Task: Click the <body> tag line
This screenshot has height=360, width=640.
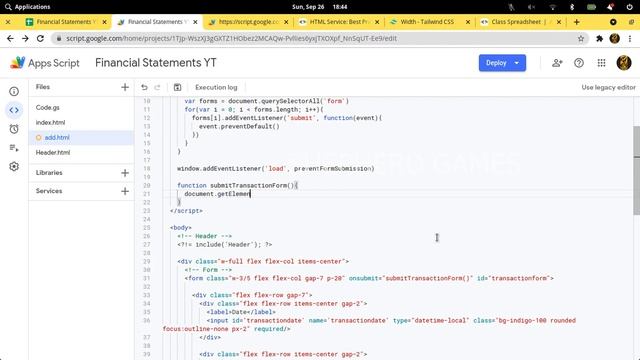Action: [181, 228]
